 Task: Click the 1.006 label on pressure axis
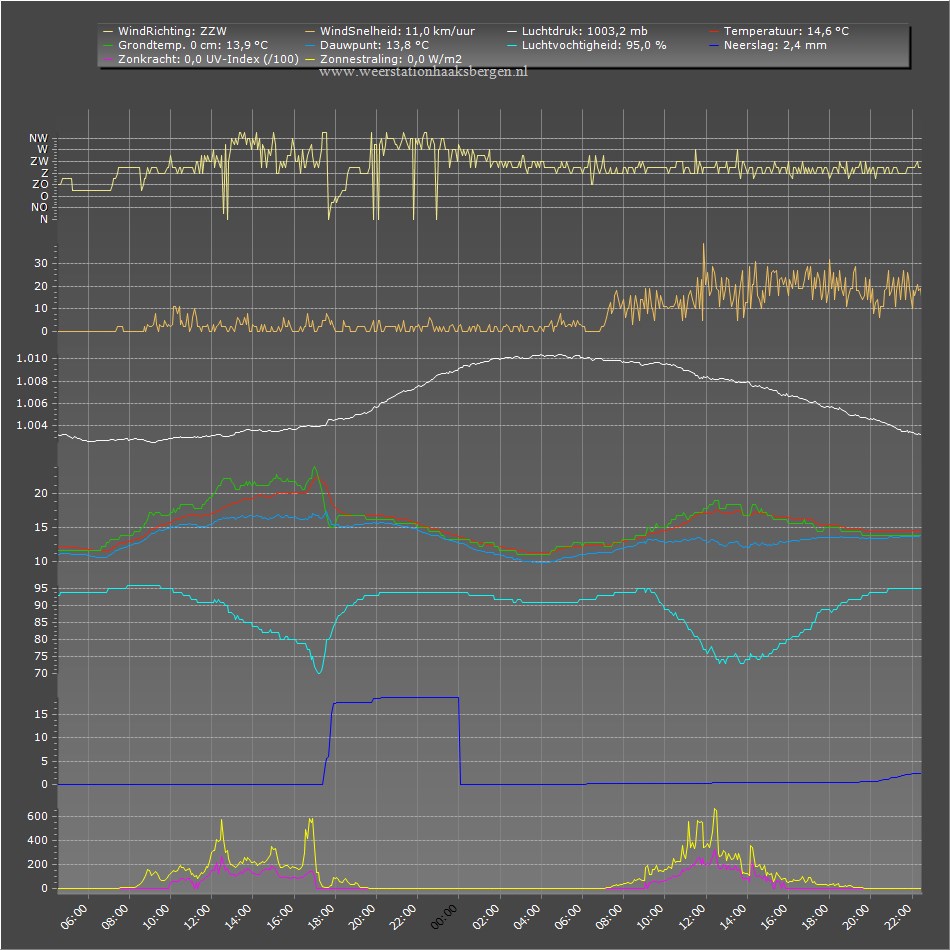coord(32,404)
